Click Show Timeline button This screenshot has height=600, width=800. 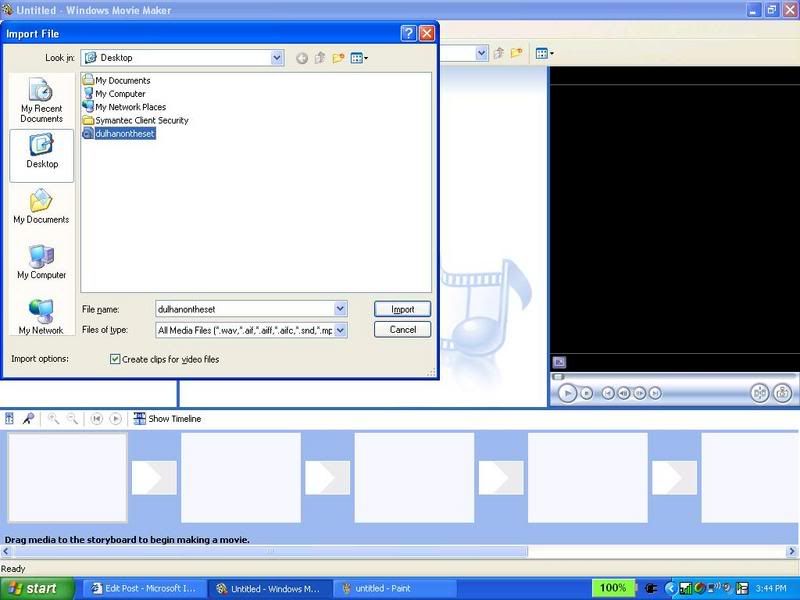(167, 419)
